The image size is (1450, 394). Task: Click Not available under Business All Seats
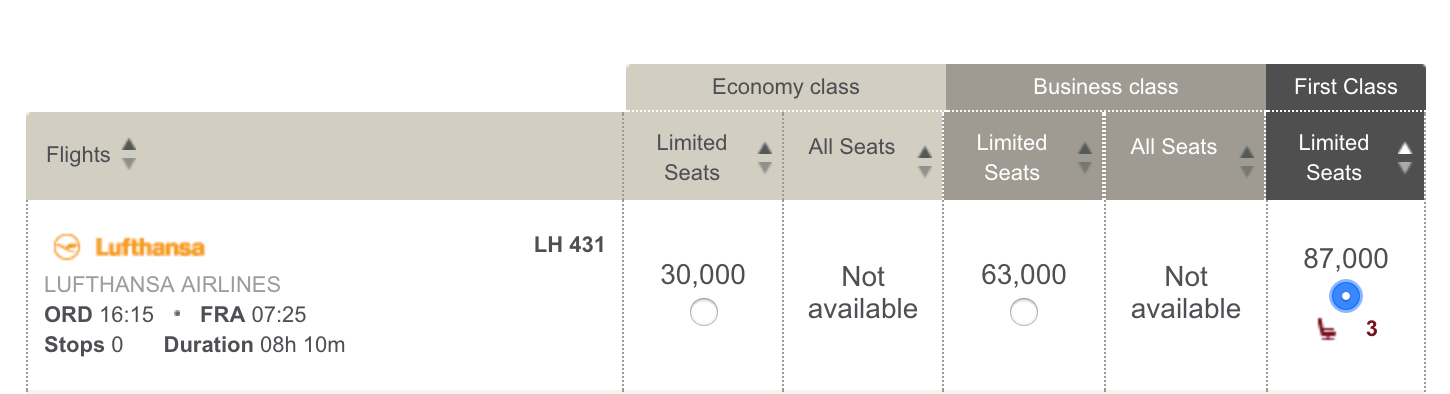[1186, 292]
